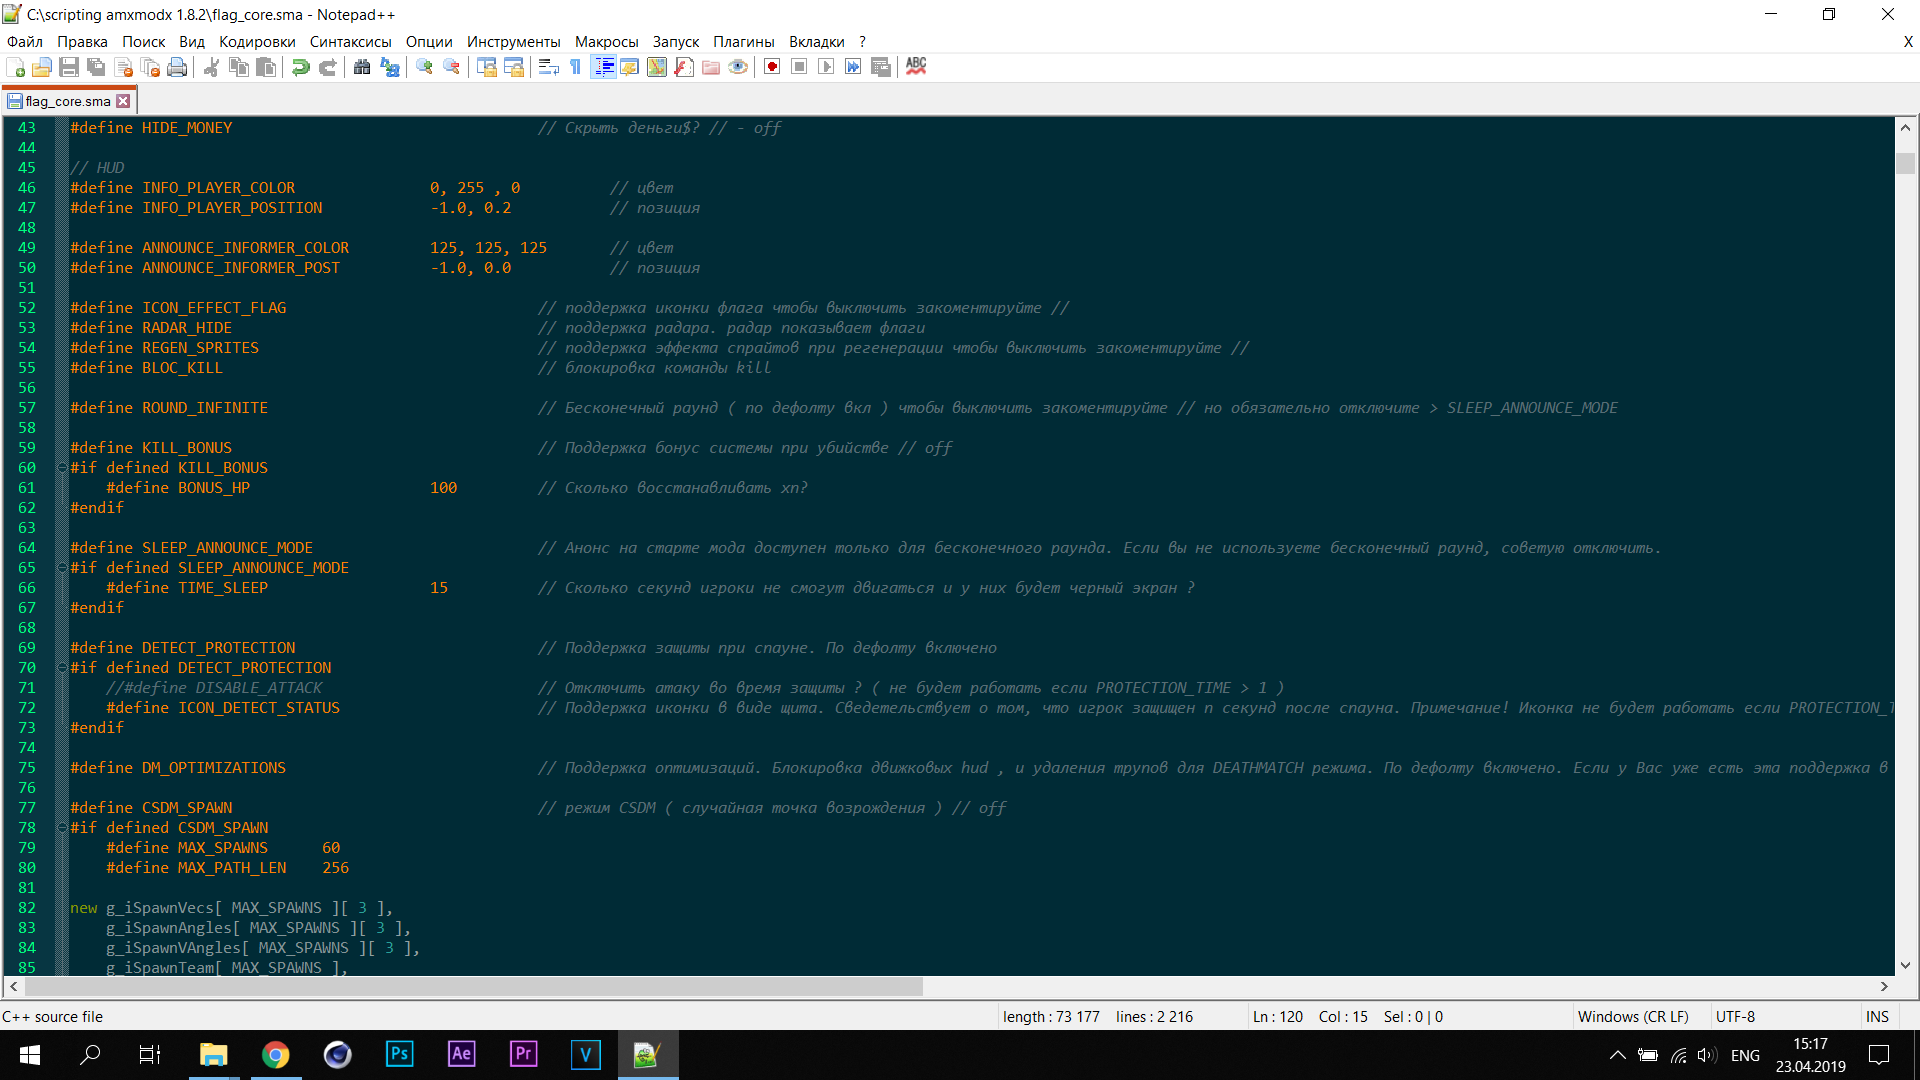Save the current recorded macro

[x=881, y=67]
